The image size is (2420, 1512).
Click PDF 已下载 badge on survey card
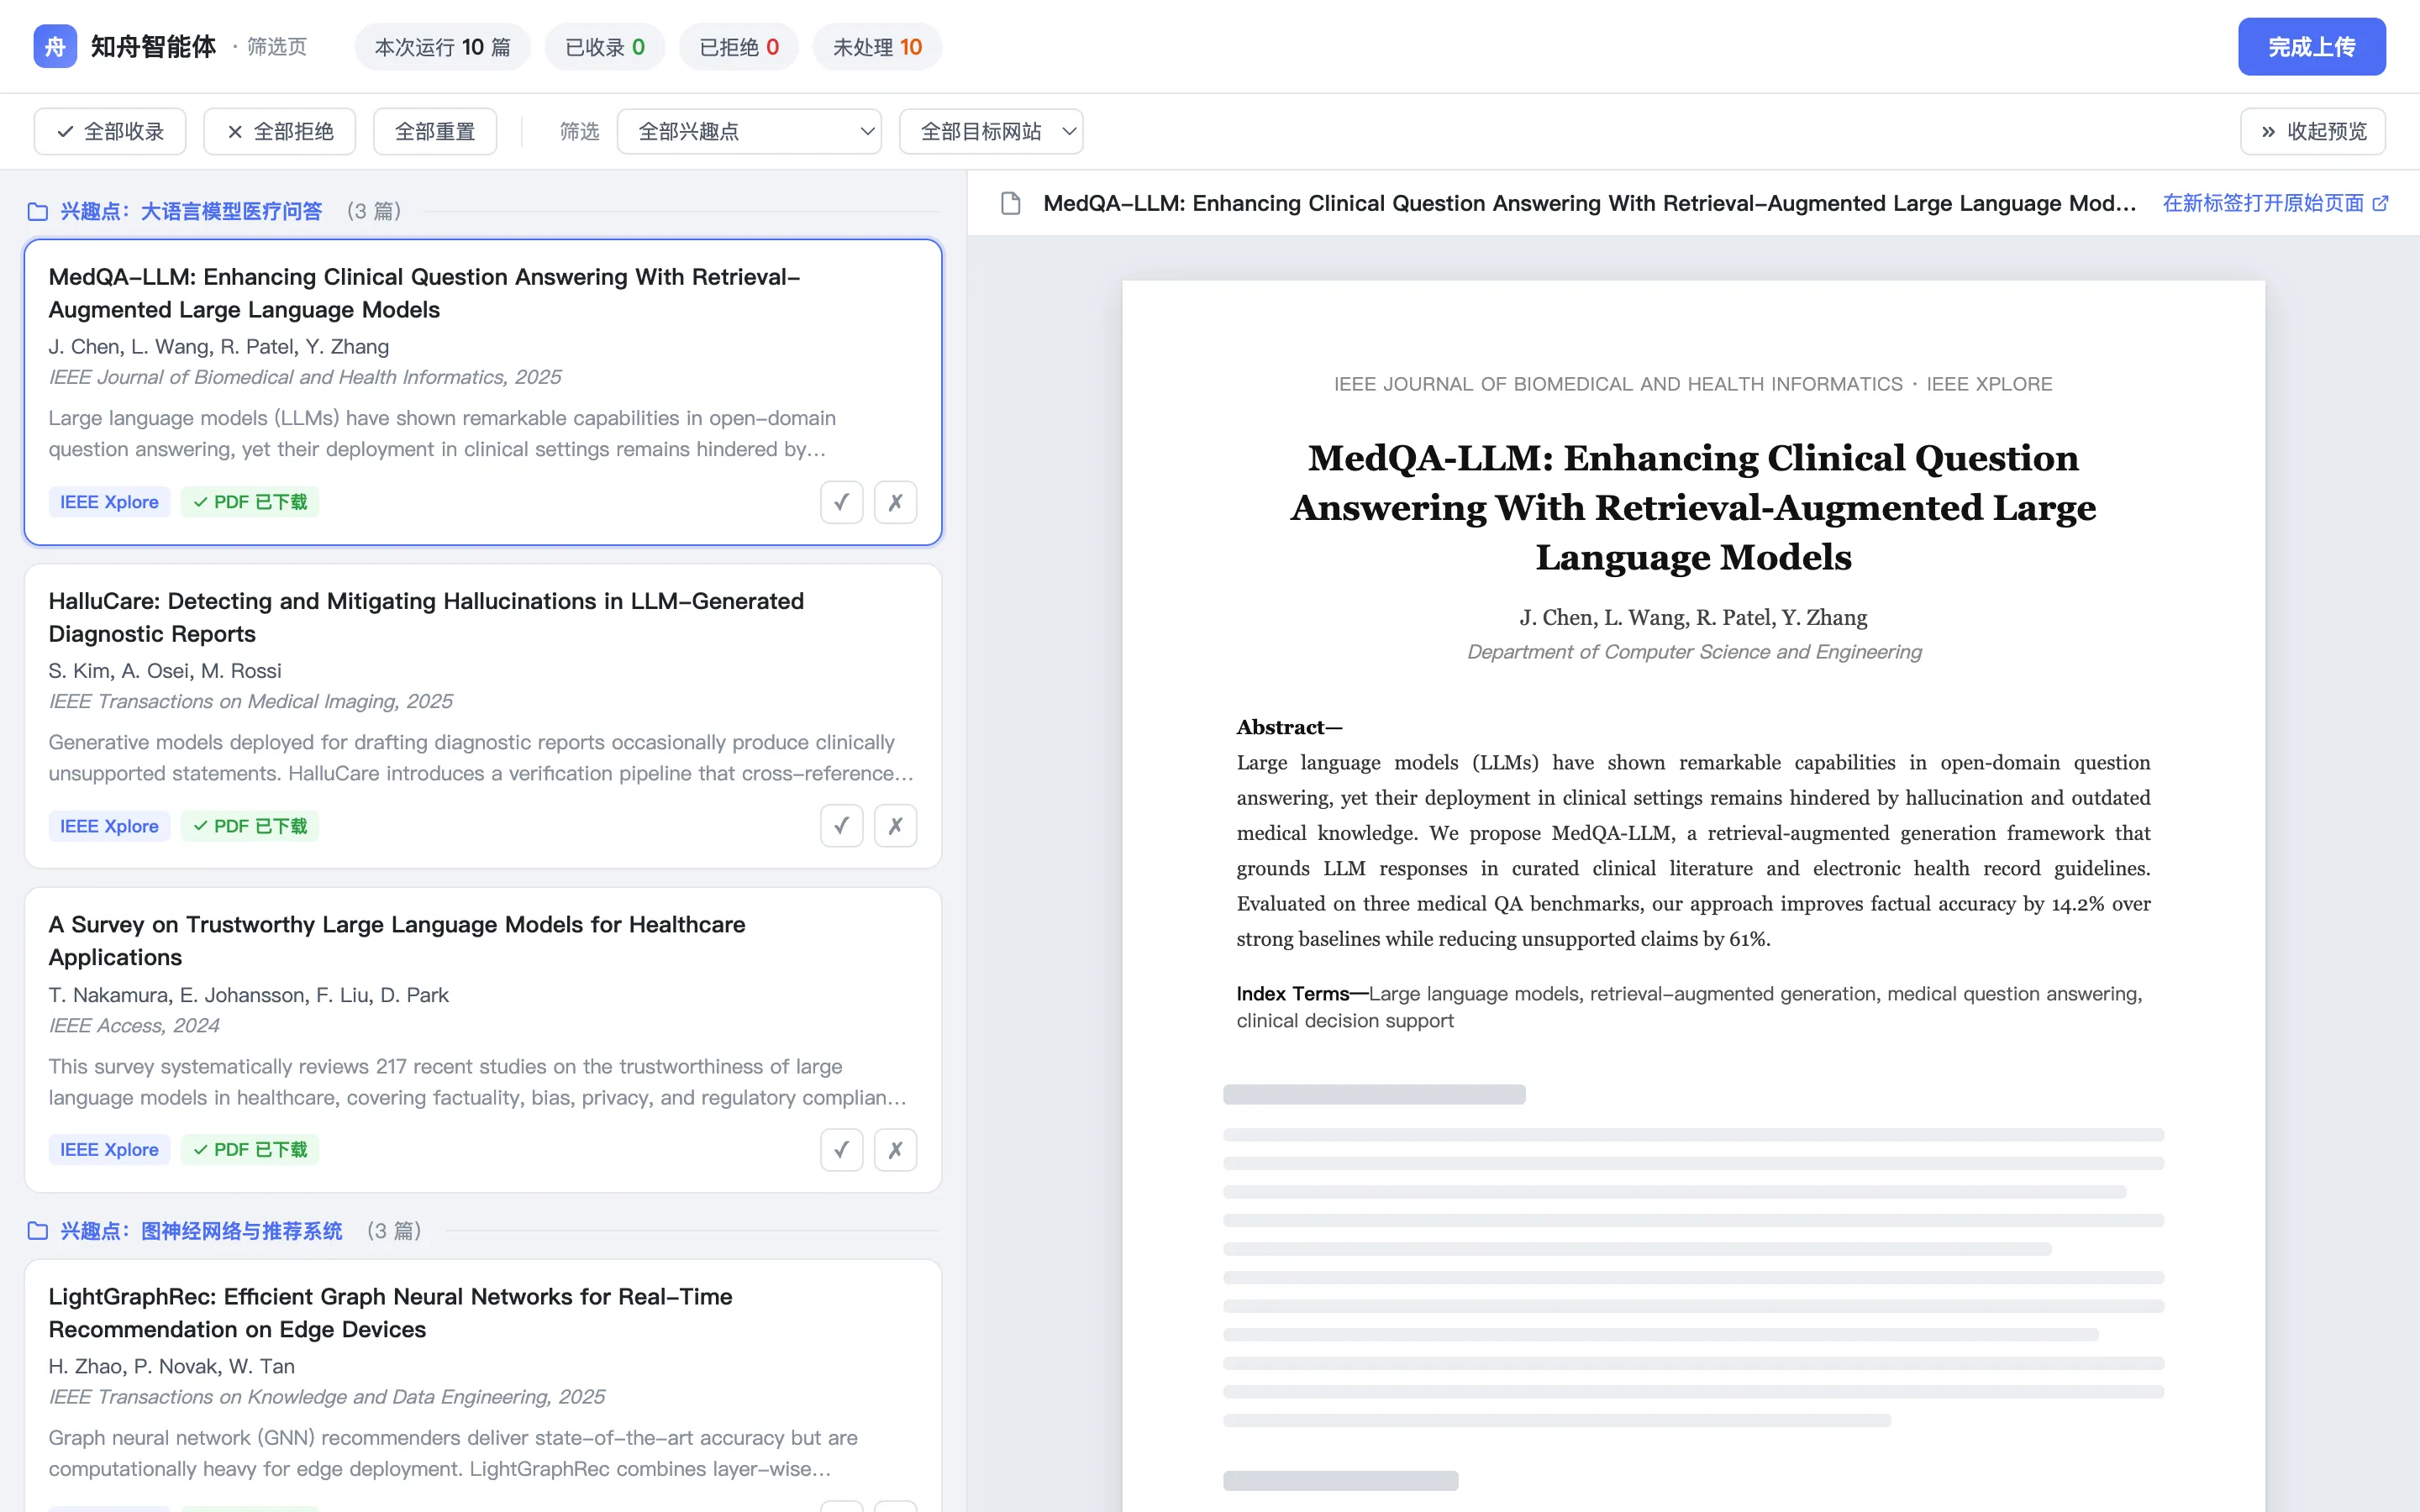[x=250, y=1150]
